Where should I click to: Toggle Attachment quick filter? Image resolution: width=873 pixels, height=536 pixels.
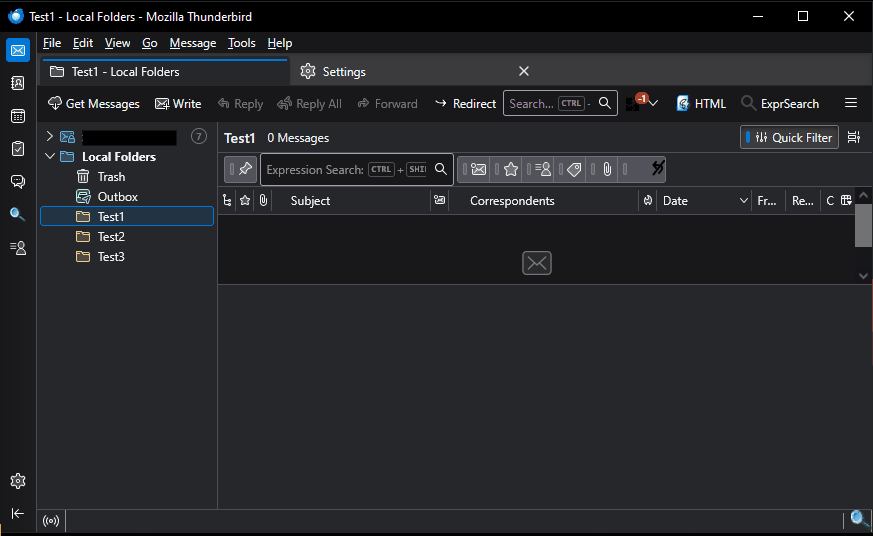point(604,169)
